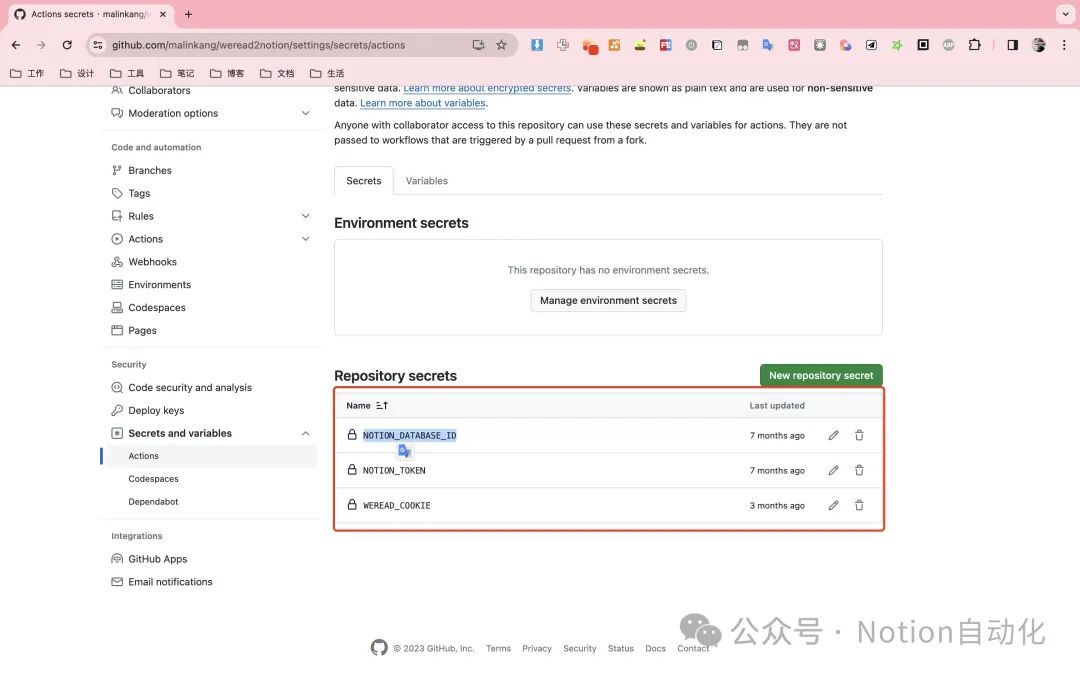The width and height of the screenshot is (1080, 675).
Task: Open a new browser tab with plus
Action: coord(188,14)
